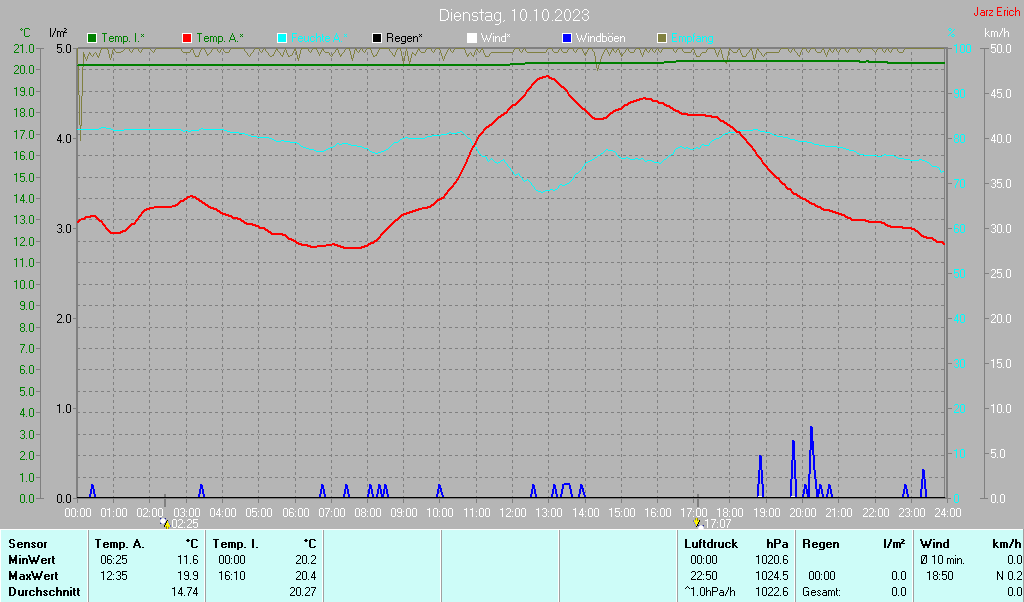
Task: Click the 'Sensor' header cell
Action: (27, 544)
